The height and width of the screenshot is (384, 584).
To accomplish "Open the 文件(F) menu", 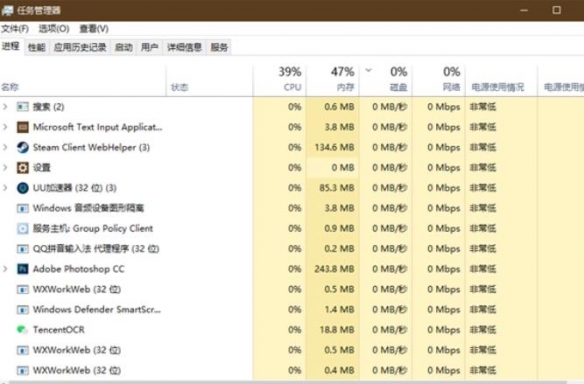I will (15, 29).
